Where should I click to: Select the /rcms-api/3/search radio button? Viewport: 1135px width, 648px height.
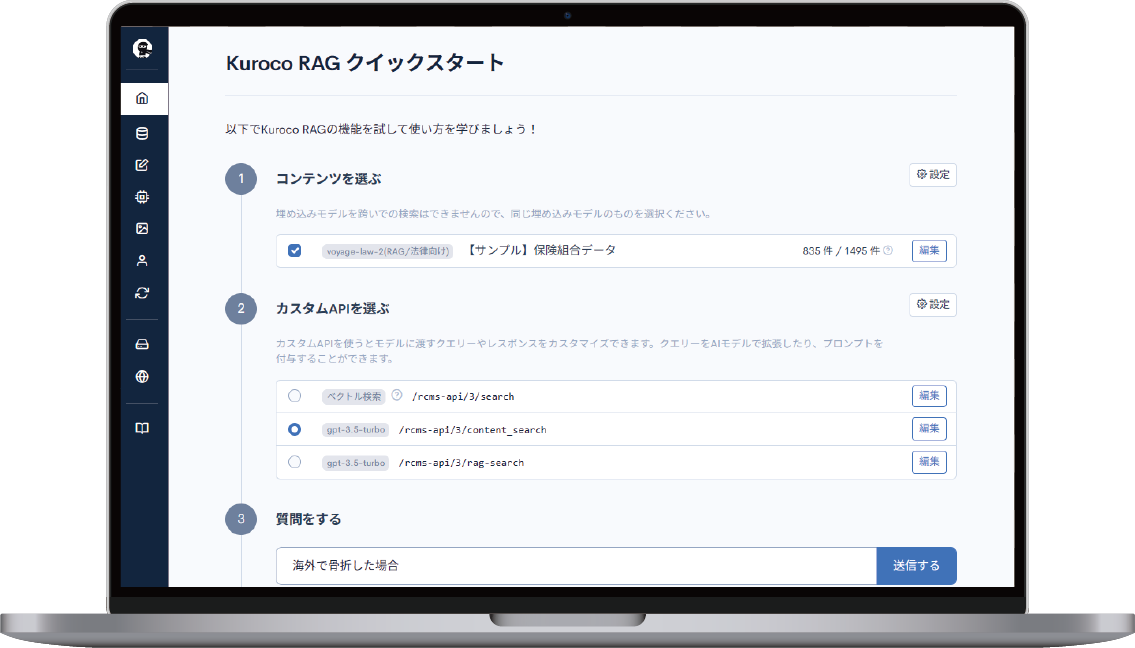(x=295, y=396)
